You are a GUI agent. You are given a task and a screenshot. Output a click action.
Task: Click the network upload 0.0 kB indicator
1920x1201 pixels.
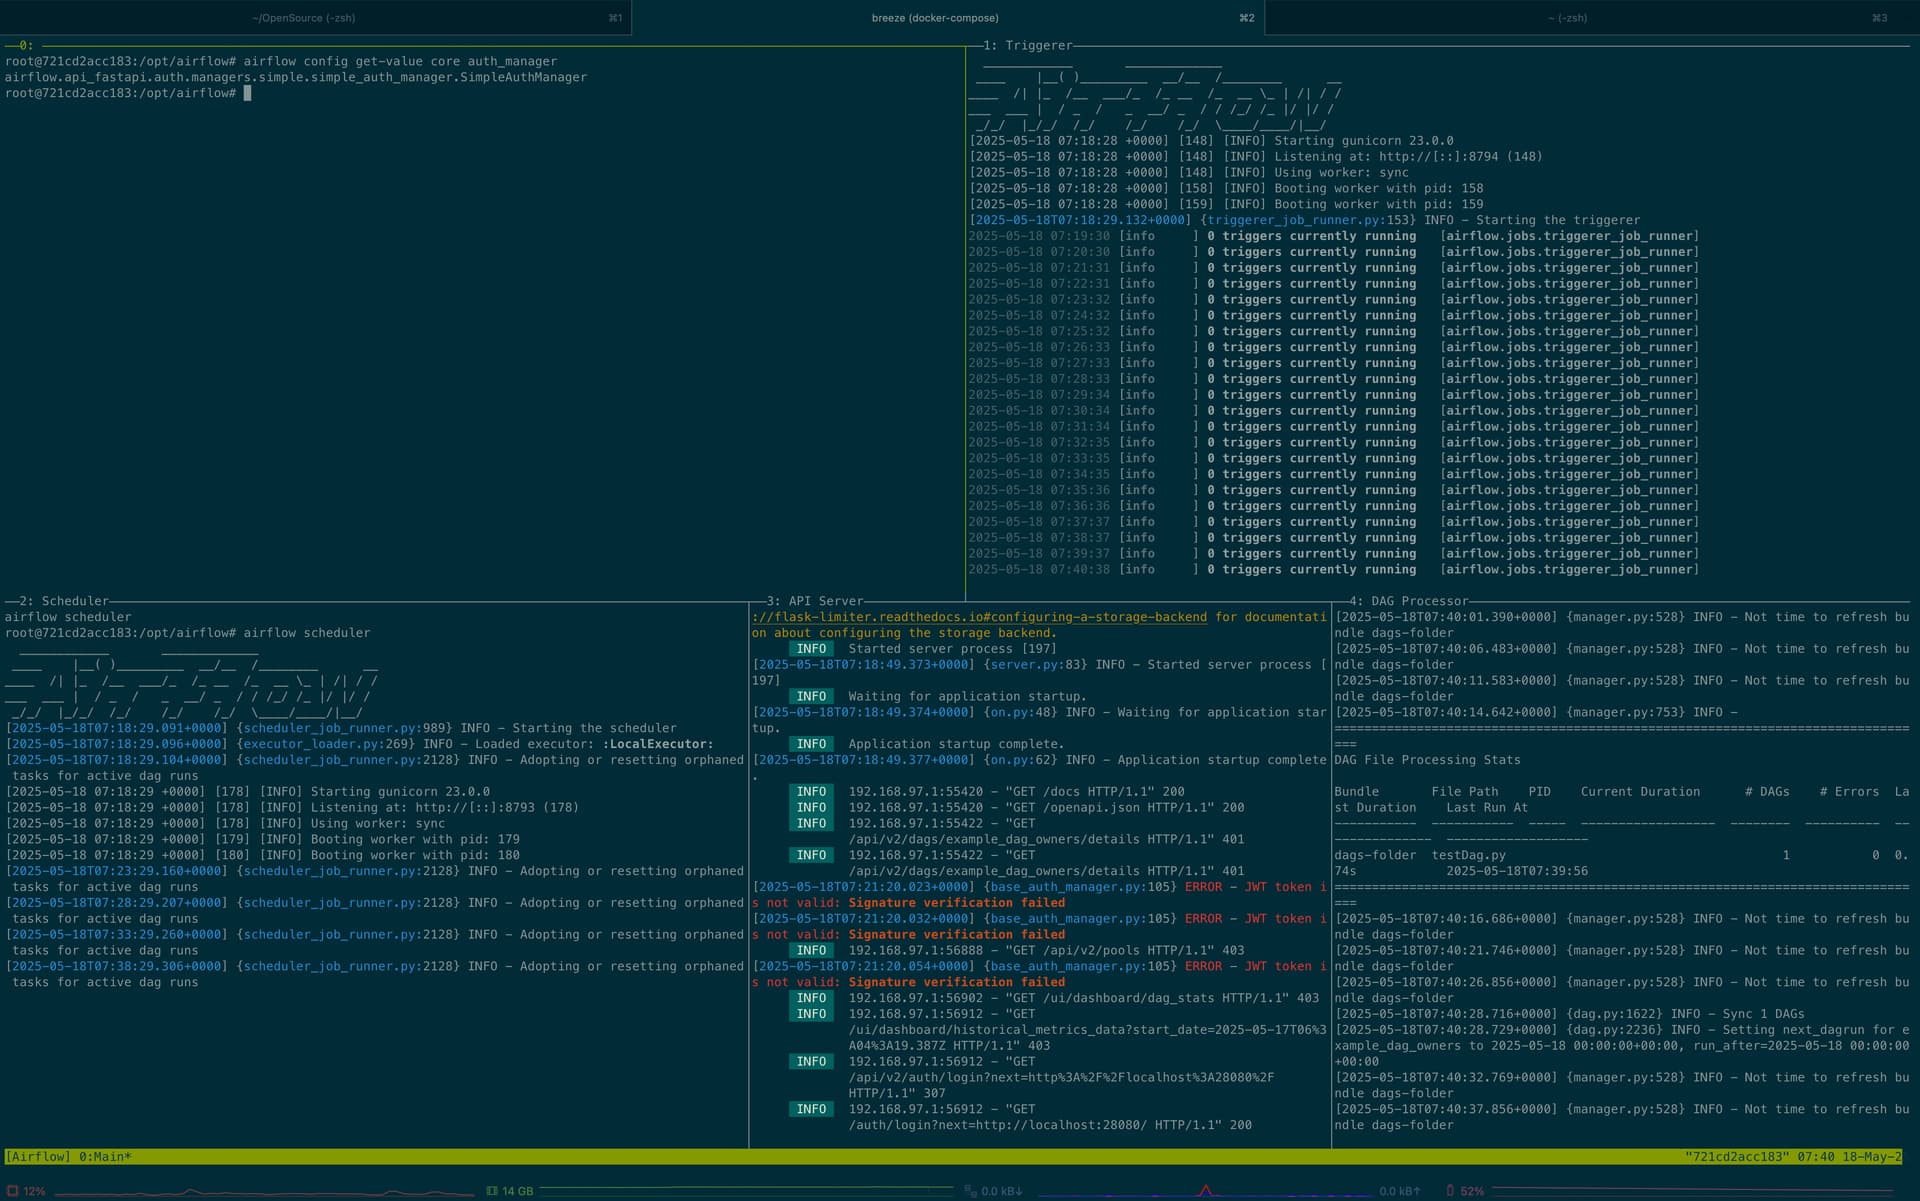tap(1399, 1191)
